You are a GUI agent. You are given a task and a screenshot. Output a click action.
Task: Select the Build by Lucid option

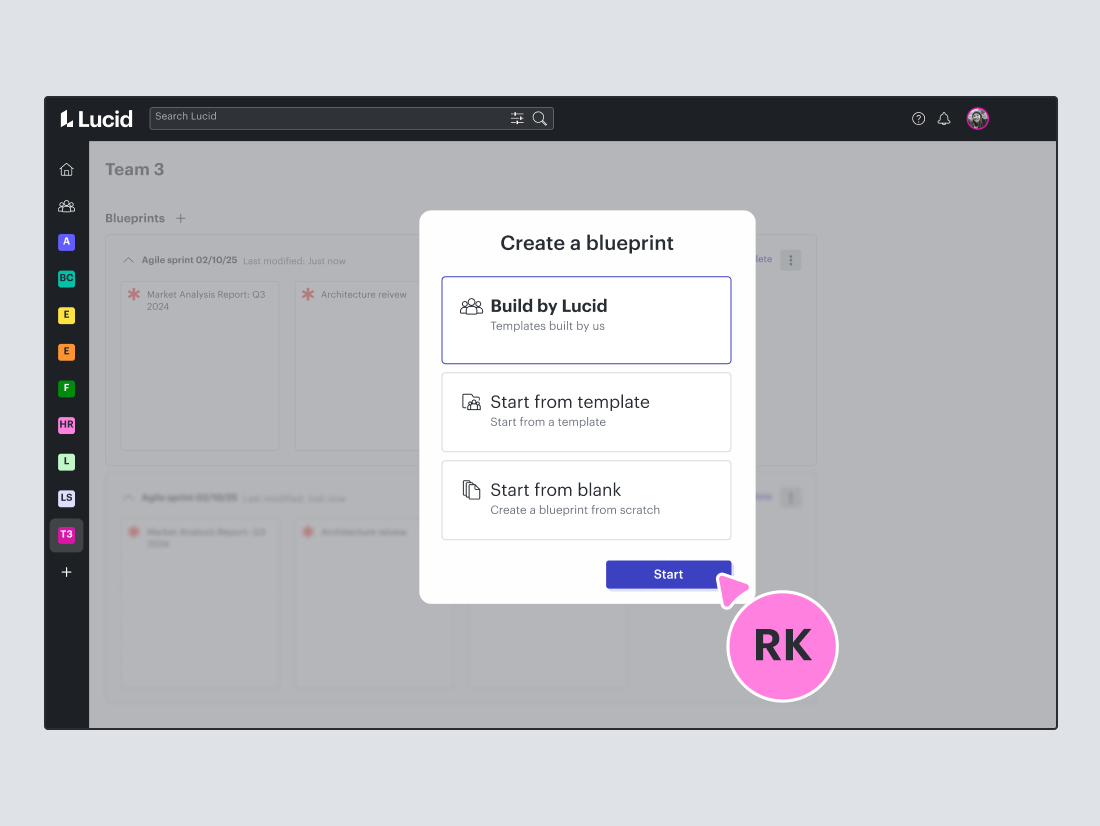coord(586,320)
